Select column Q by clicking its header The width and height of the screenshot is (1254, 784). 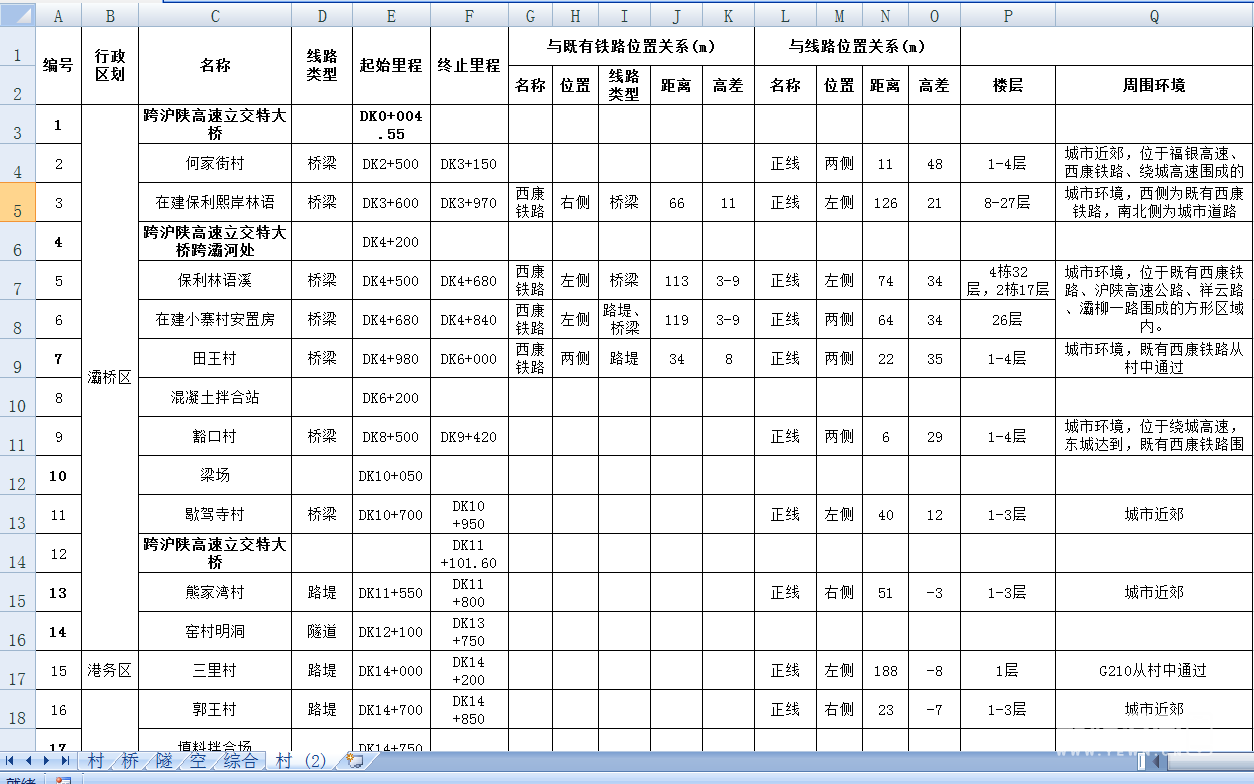click(1154, 15)
